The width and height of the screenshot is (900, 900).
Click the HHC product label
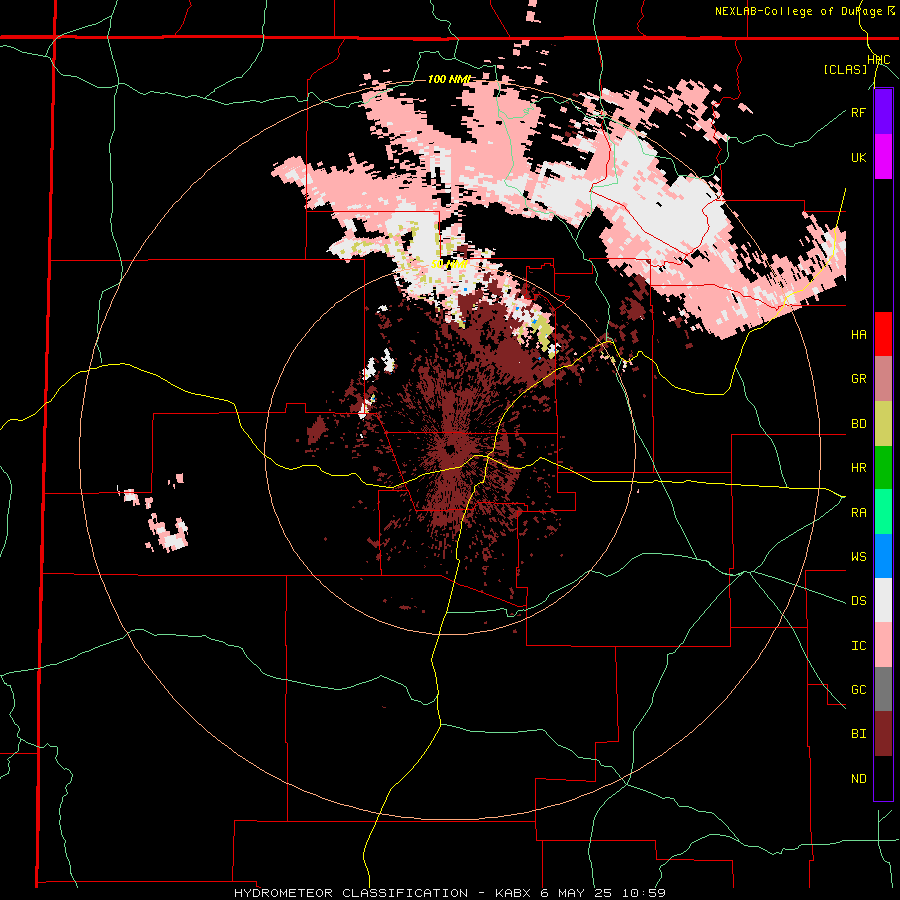[x=879, y=60]
